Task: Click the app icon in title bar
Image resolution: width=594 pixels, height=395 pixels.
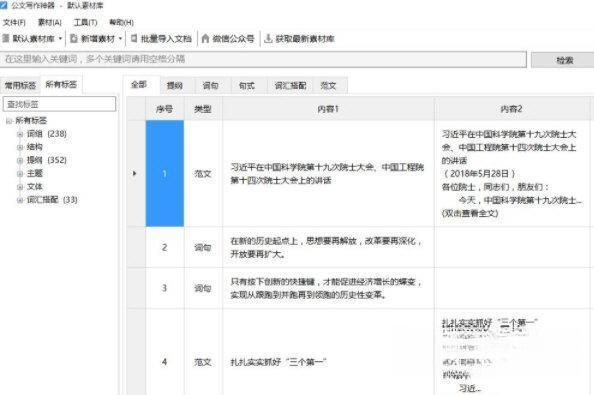Action: 3,5
